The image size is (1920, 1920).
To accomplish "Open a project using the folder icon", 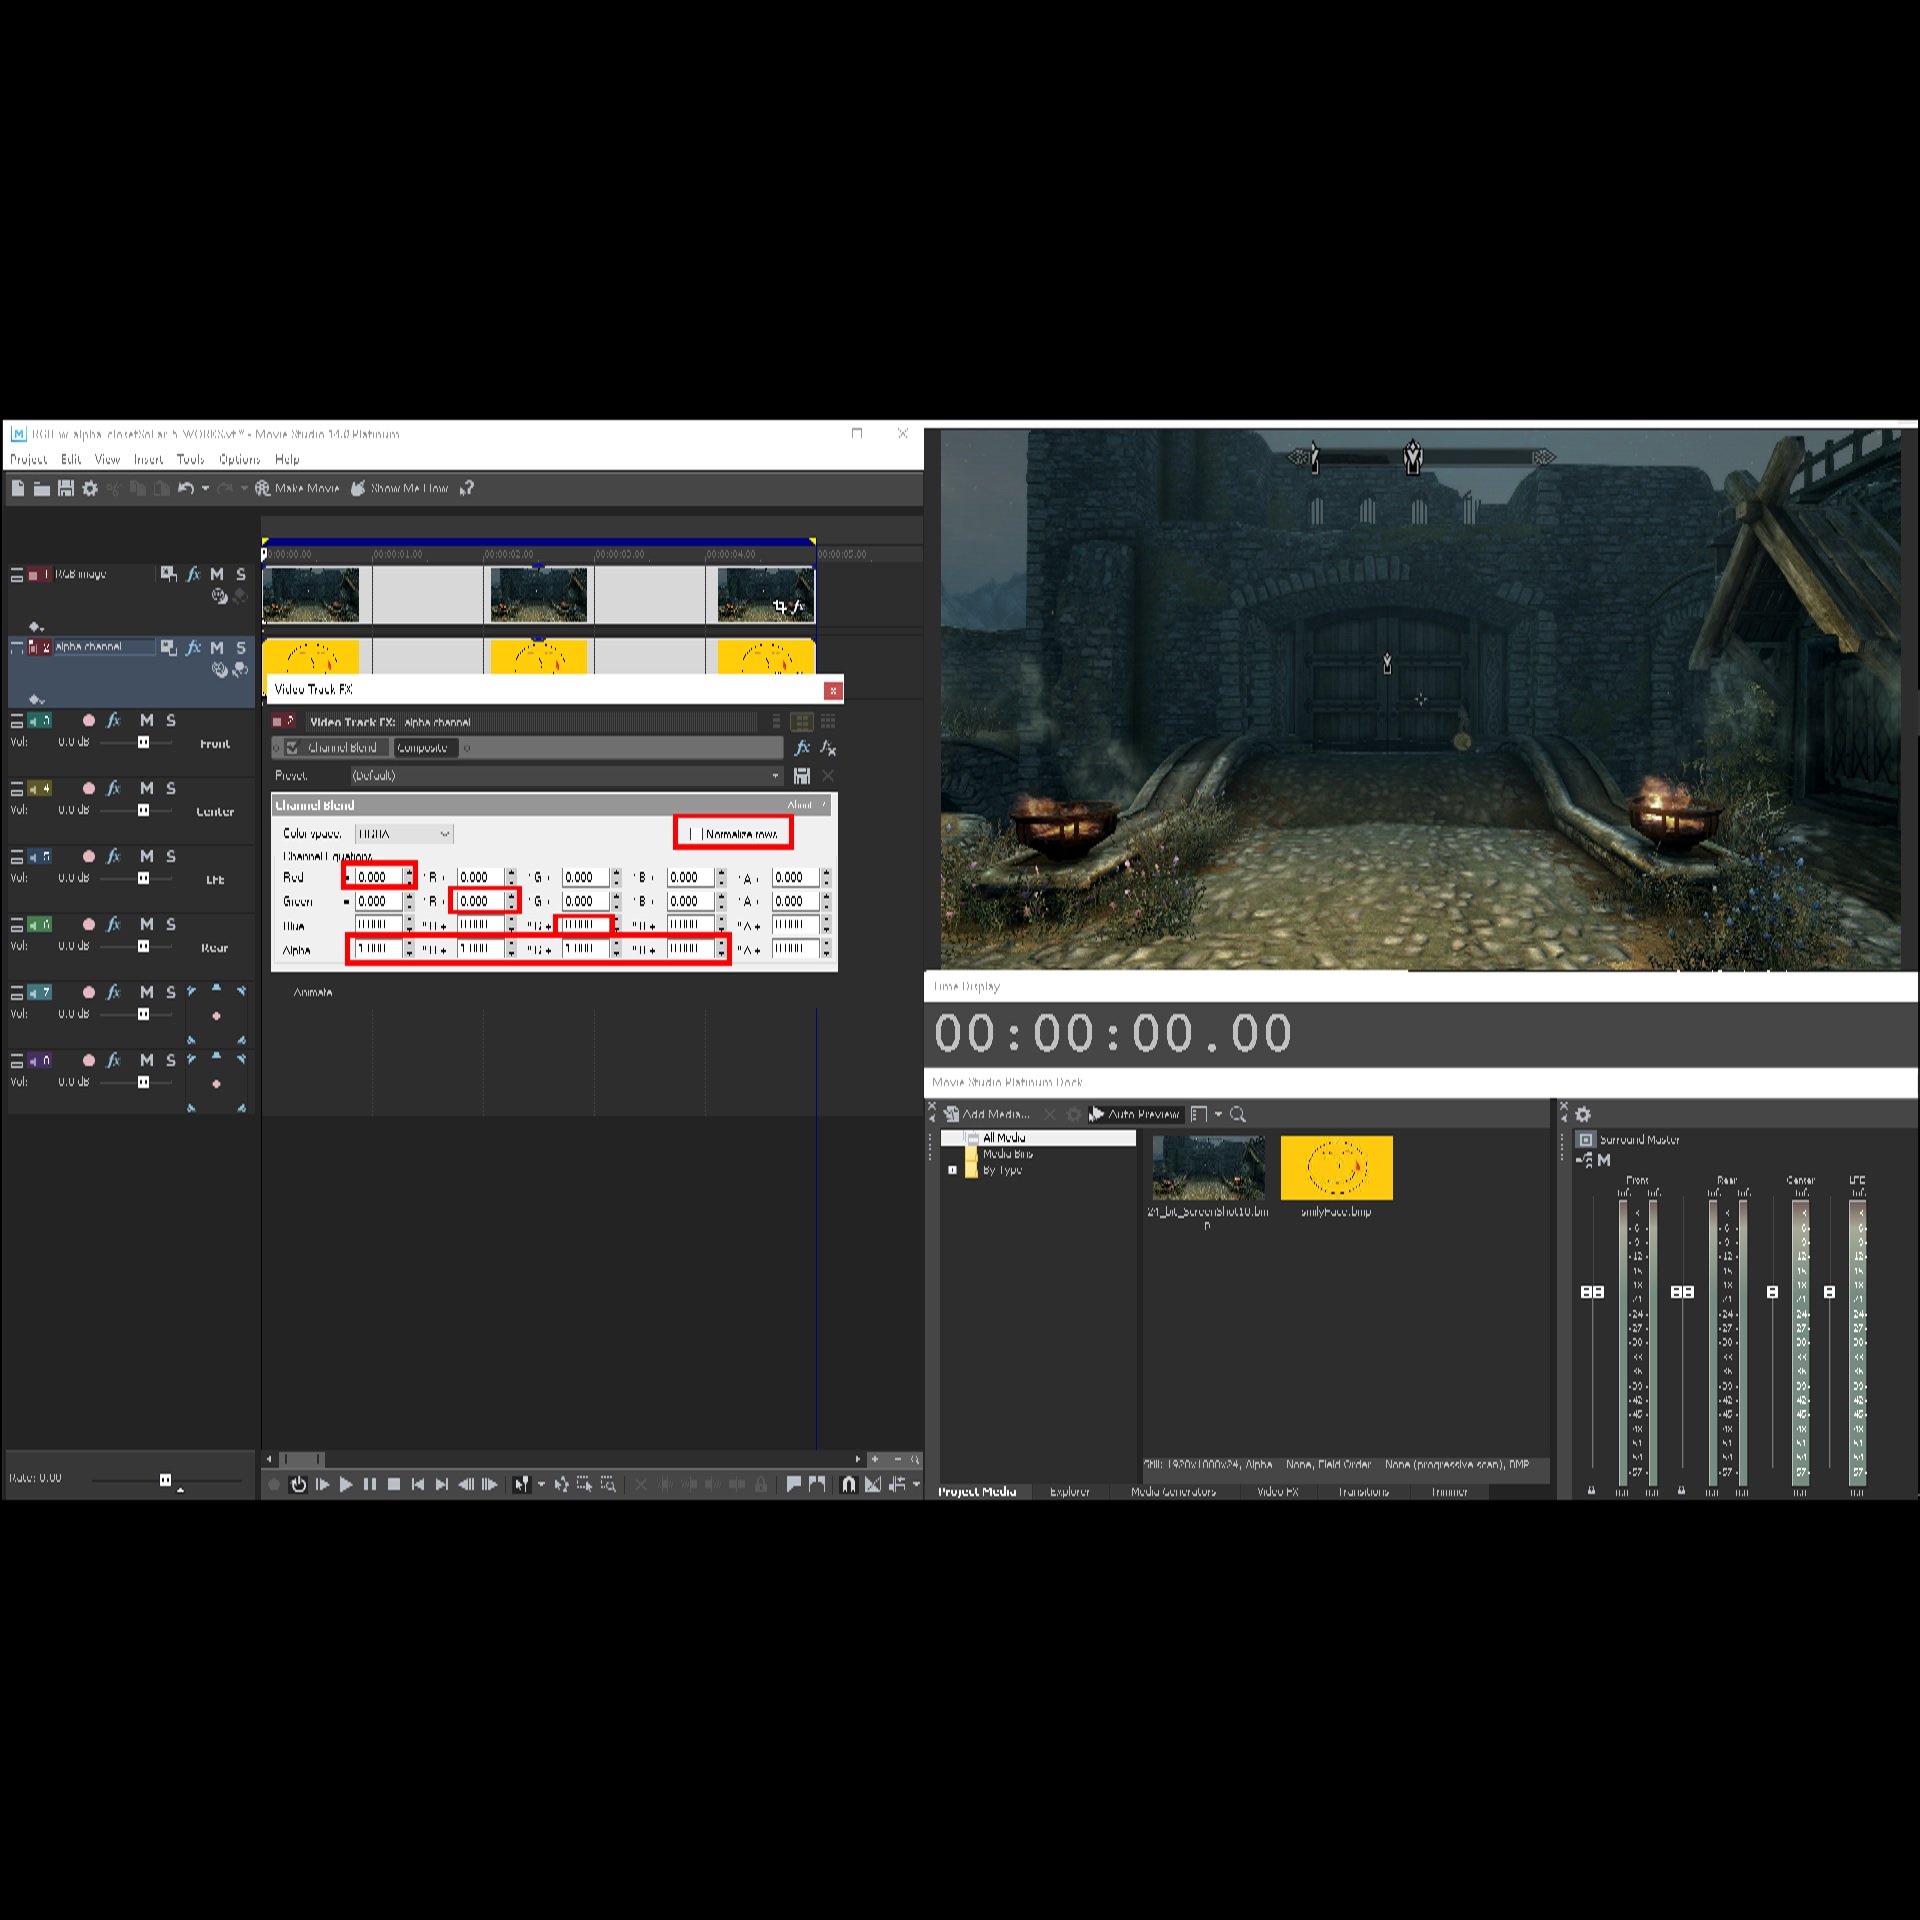I will click(x=41, y=488).
